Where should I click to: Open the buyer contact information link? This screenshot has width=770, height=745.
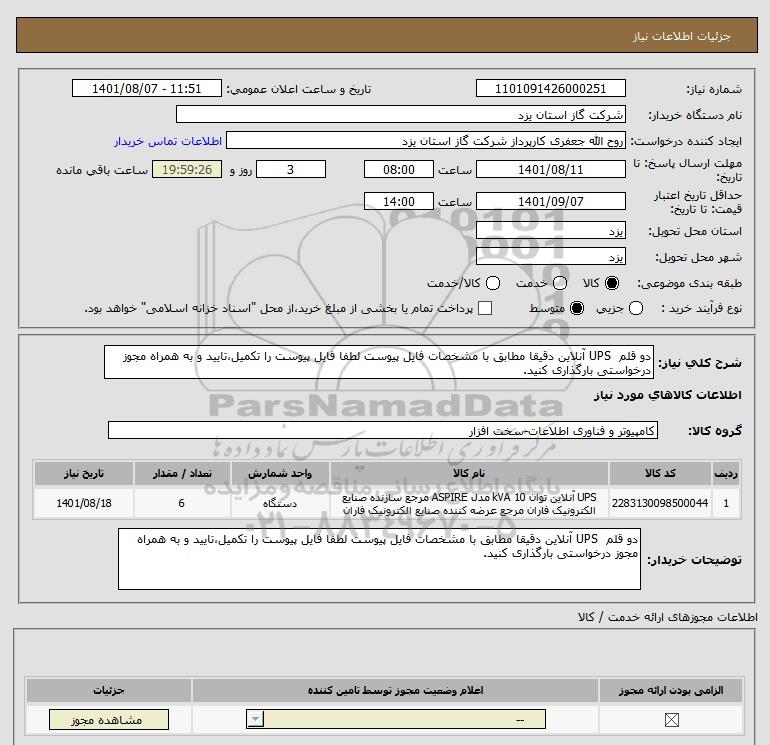click(x=168, y=141)
